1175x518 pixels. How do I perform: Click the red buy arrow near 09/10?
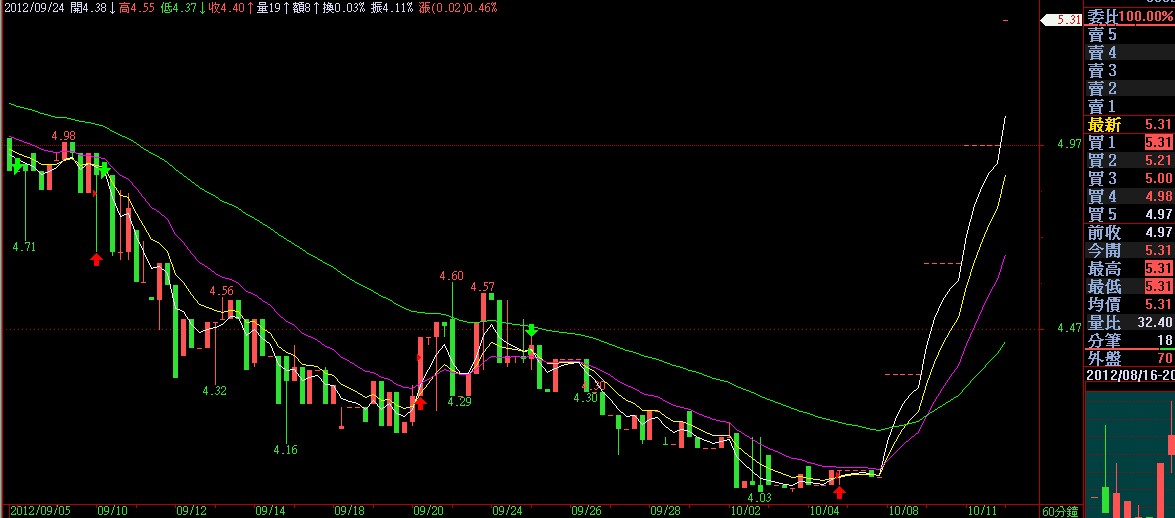pyautogui.click(x=96, y=259)
